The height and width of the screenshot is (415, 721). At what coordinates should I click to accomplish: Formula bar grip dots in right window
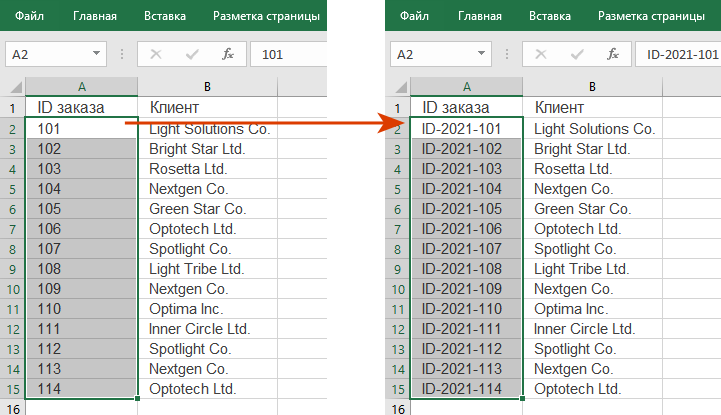click(507, 54)
